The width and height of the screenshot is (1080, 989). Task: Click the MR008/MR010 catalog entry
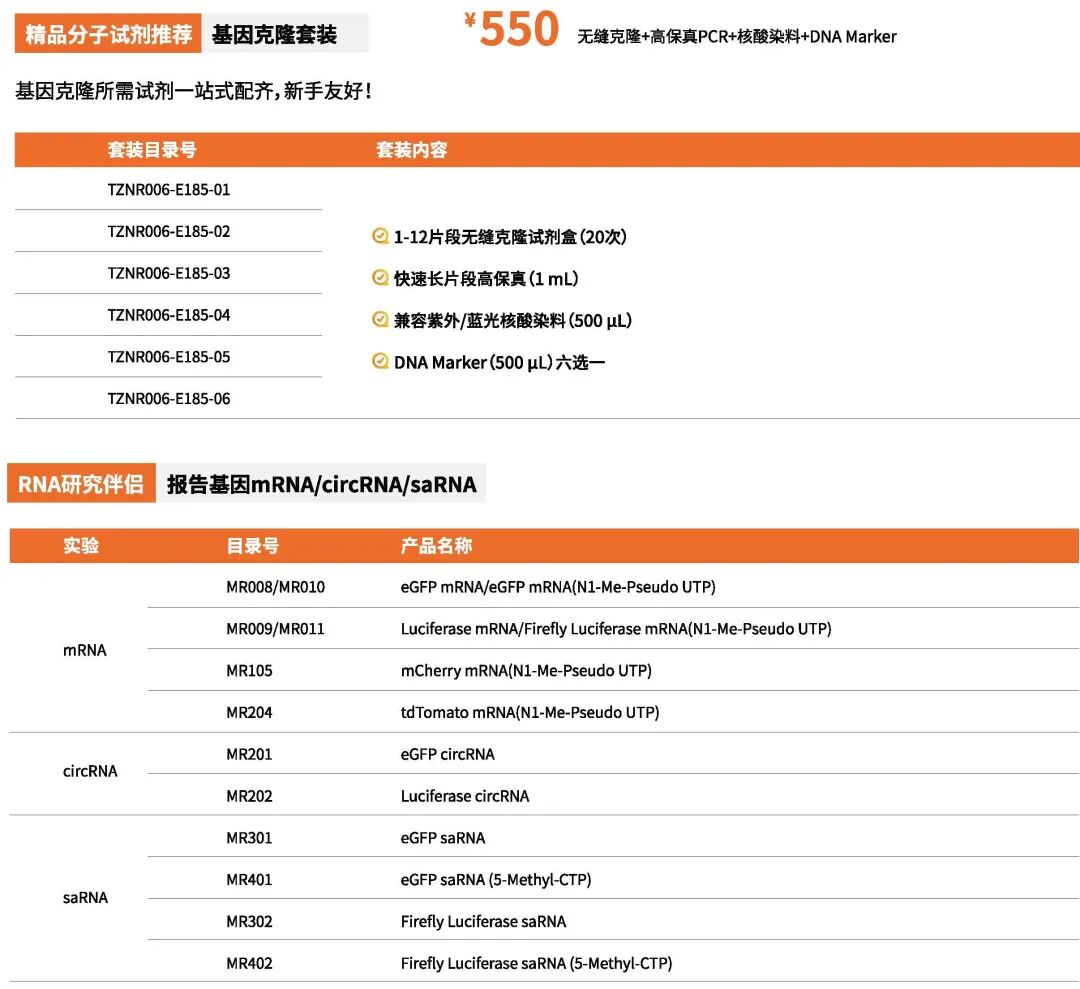point(276,587)
